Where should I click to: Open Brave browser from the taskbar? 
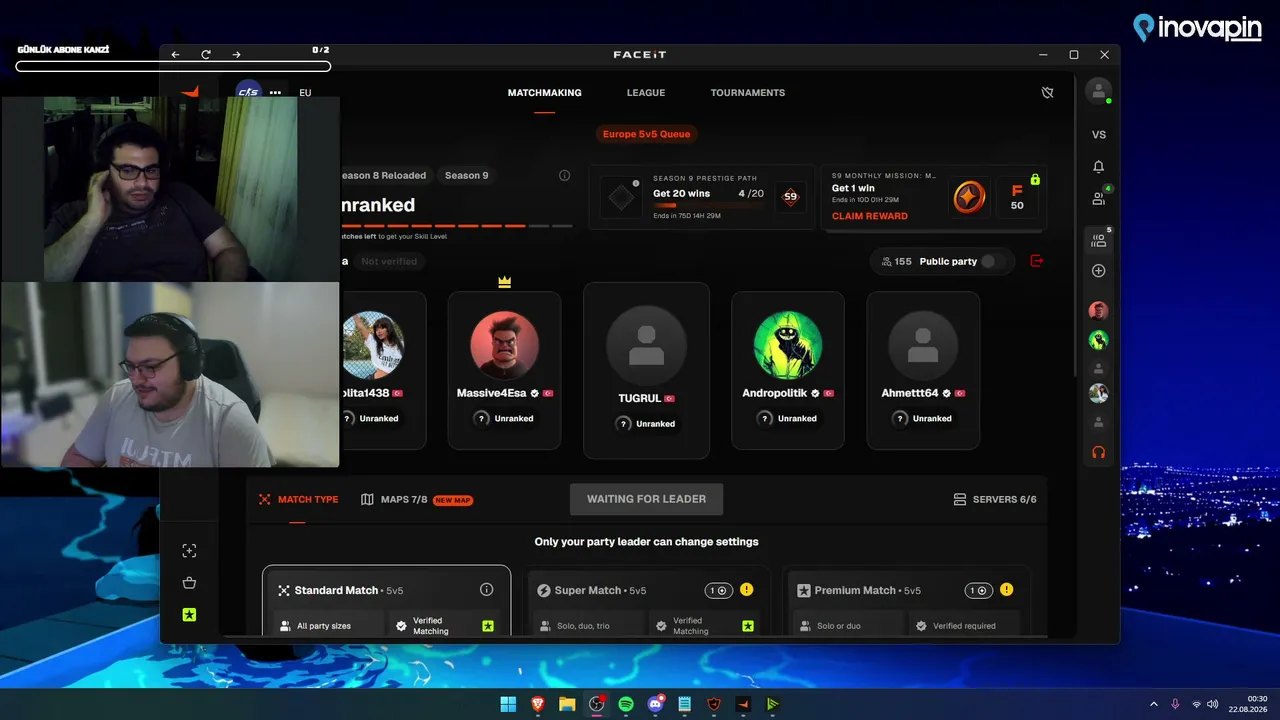click(538, 704)
